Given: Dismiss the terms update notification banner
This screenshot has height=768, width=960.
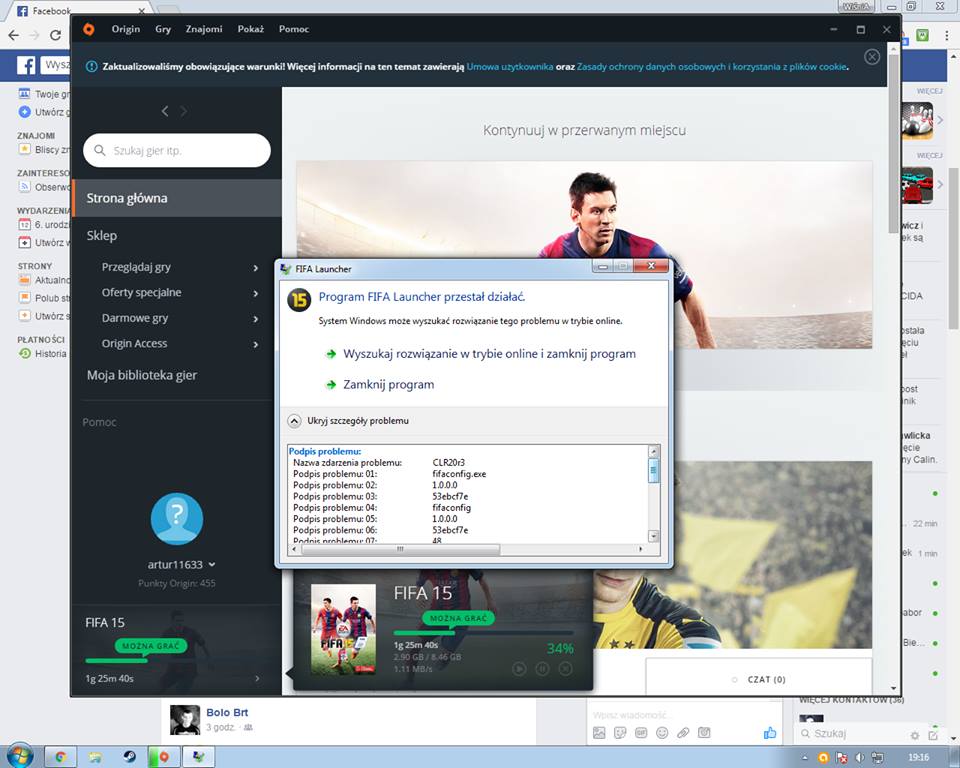Looking at the screenshot, I should pos(872,57).
